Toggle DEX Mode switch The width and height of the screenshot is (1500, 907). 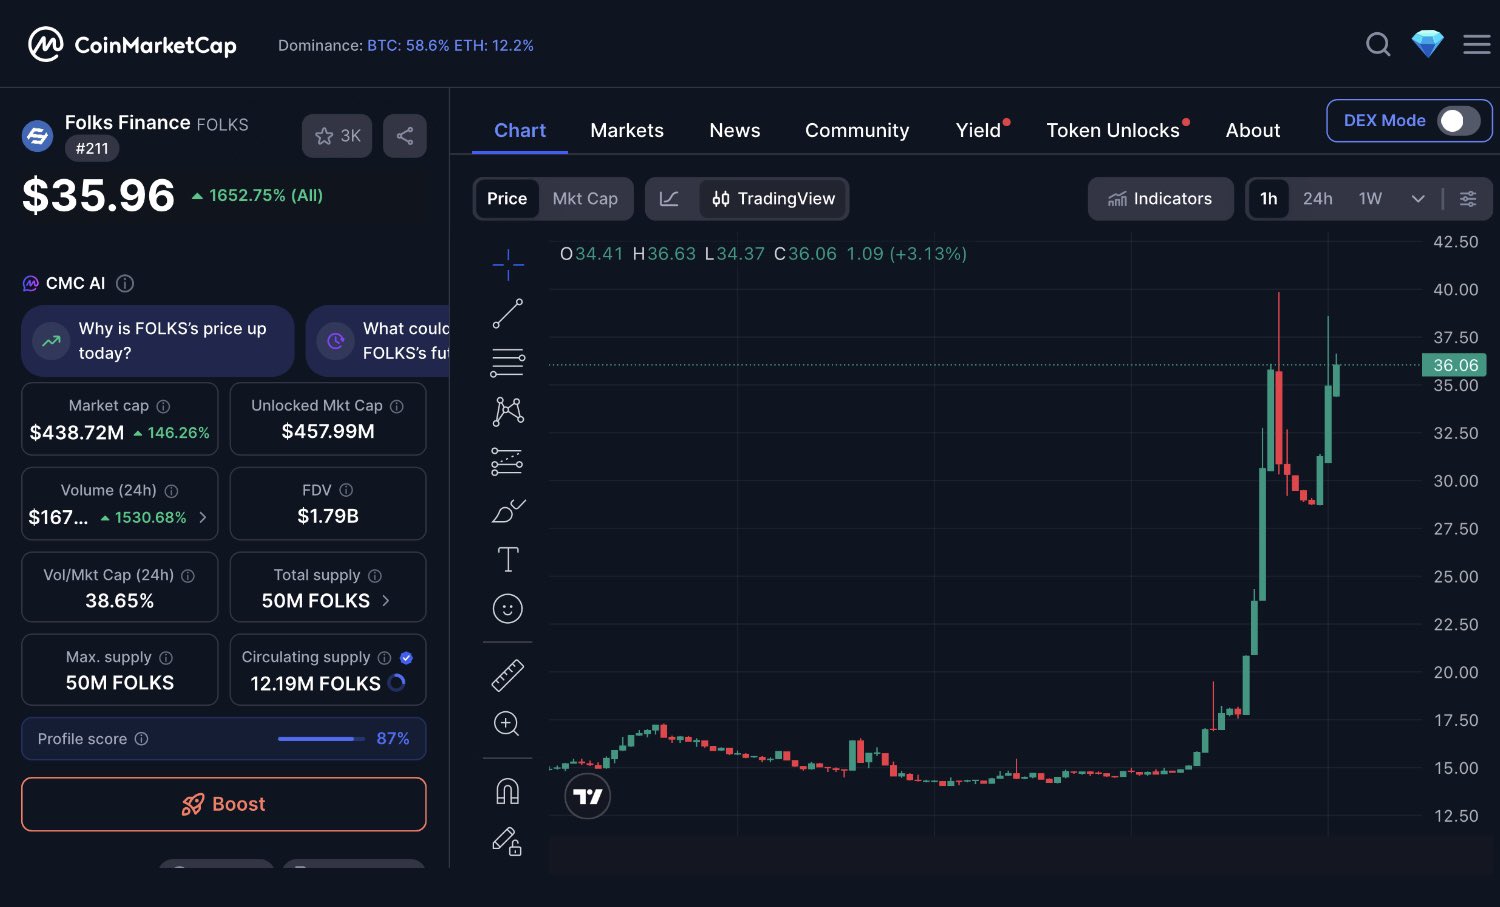click(1458, 121)
